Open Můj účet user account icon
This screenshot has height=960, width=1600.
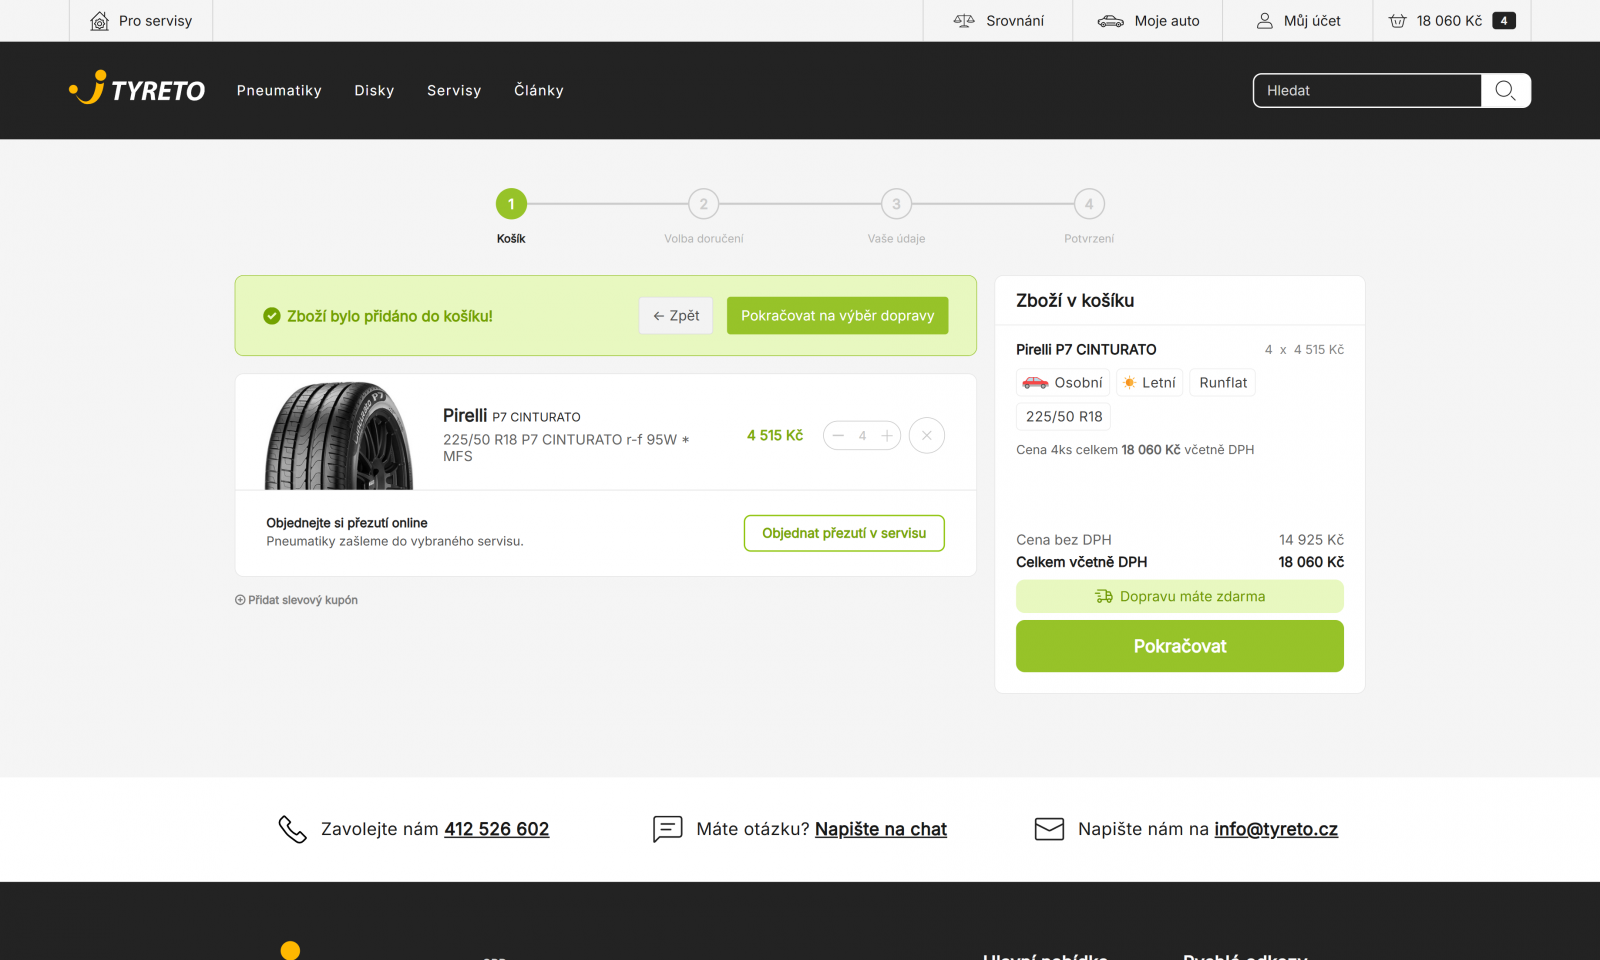(x=1265, y=21)
